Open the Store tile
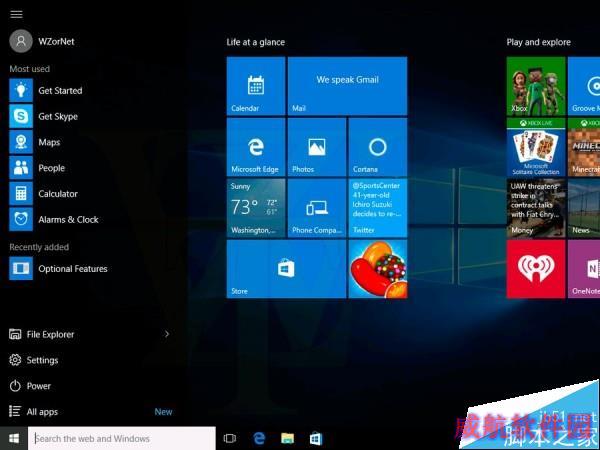Viewport: 600px width, 450px height. (x=286, y=269)
